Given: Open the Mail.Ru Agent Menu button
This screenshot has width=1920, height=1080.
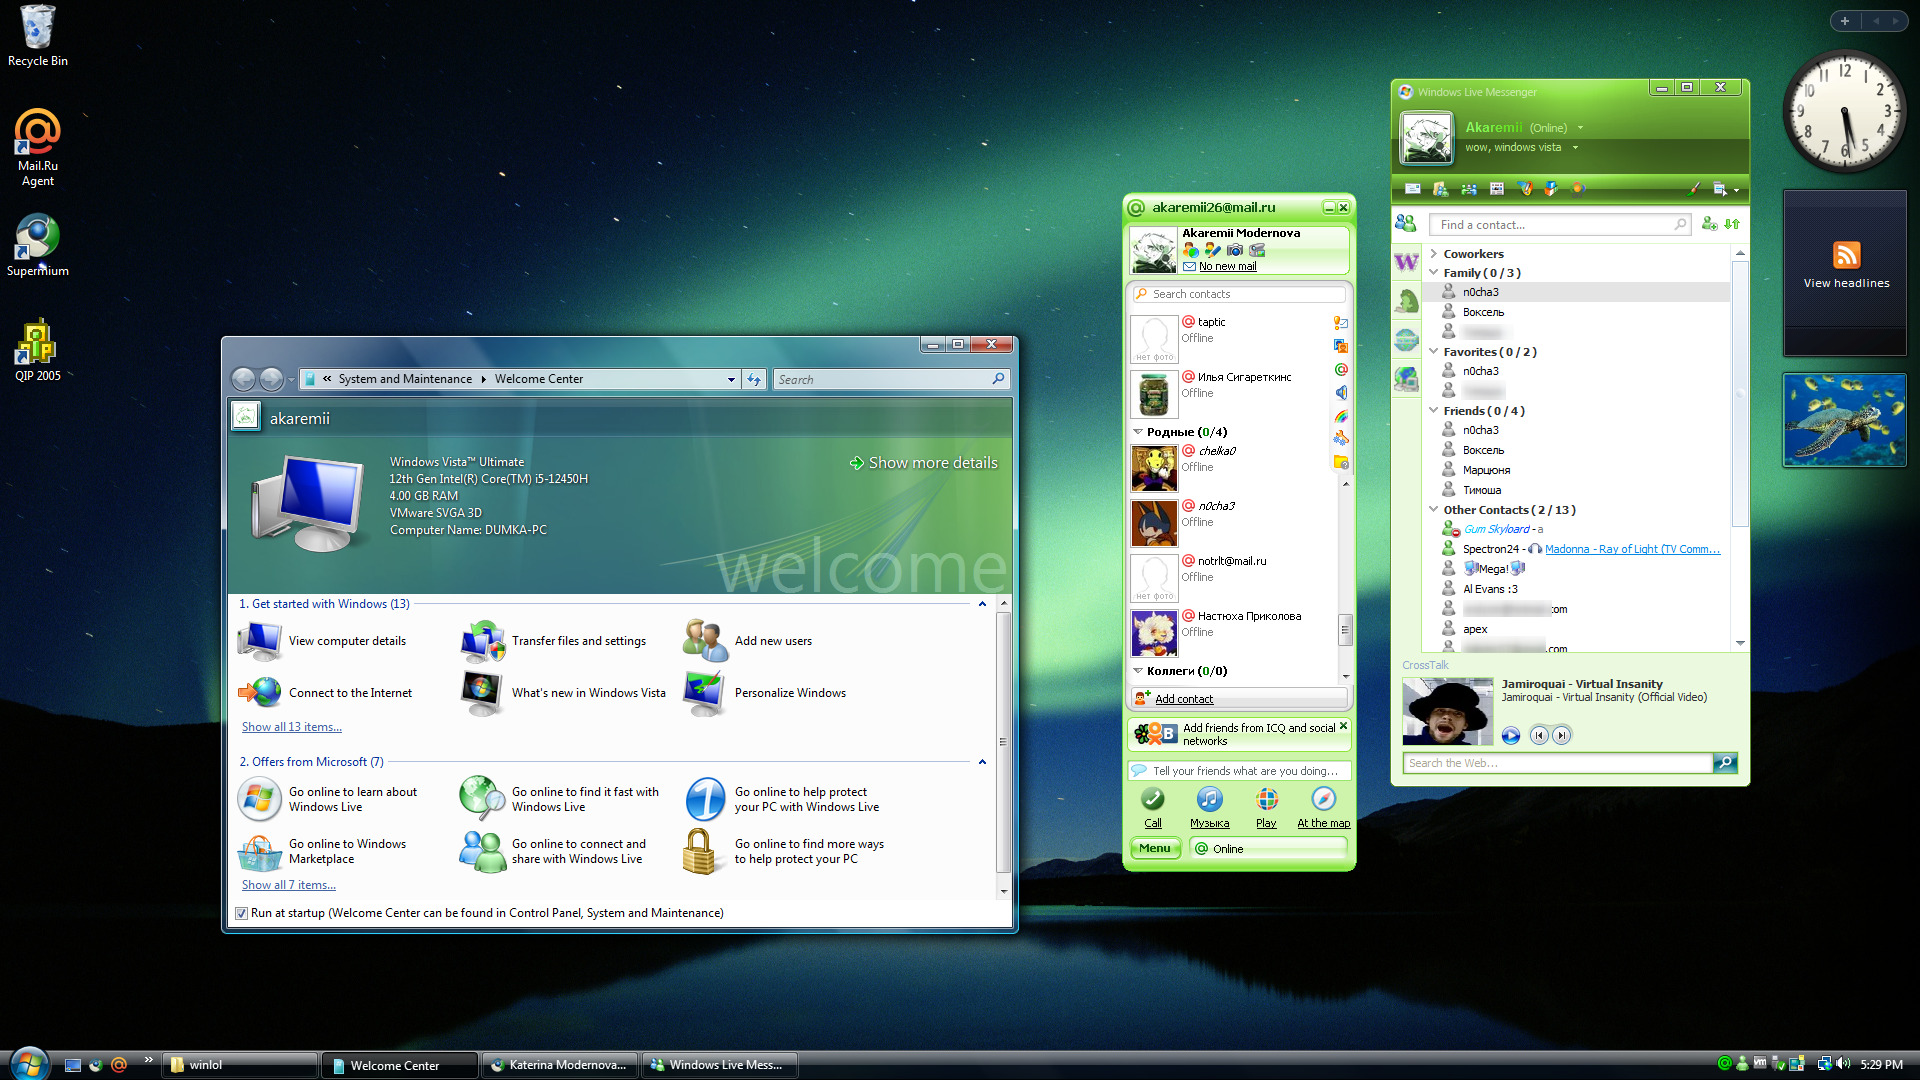Looking at the screenshot, I should (x=1155, y=848).
